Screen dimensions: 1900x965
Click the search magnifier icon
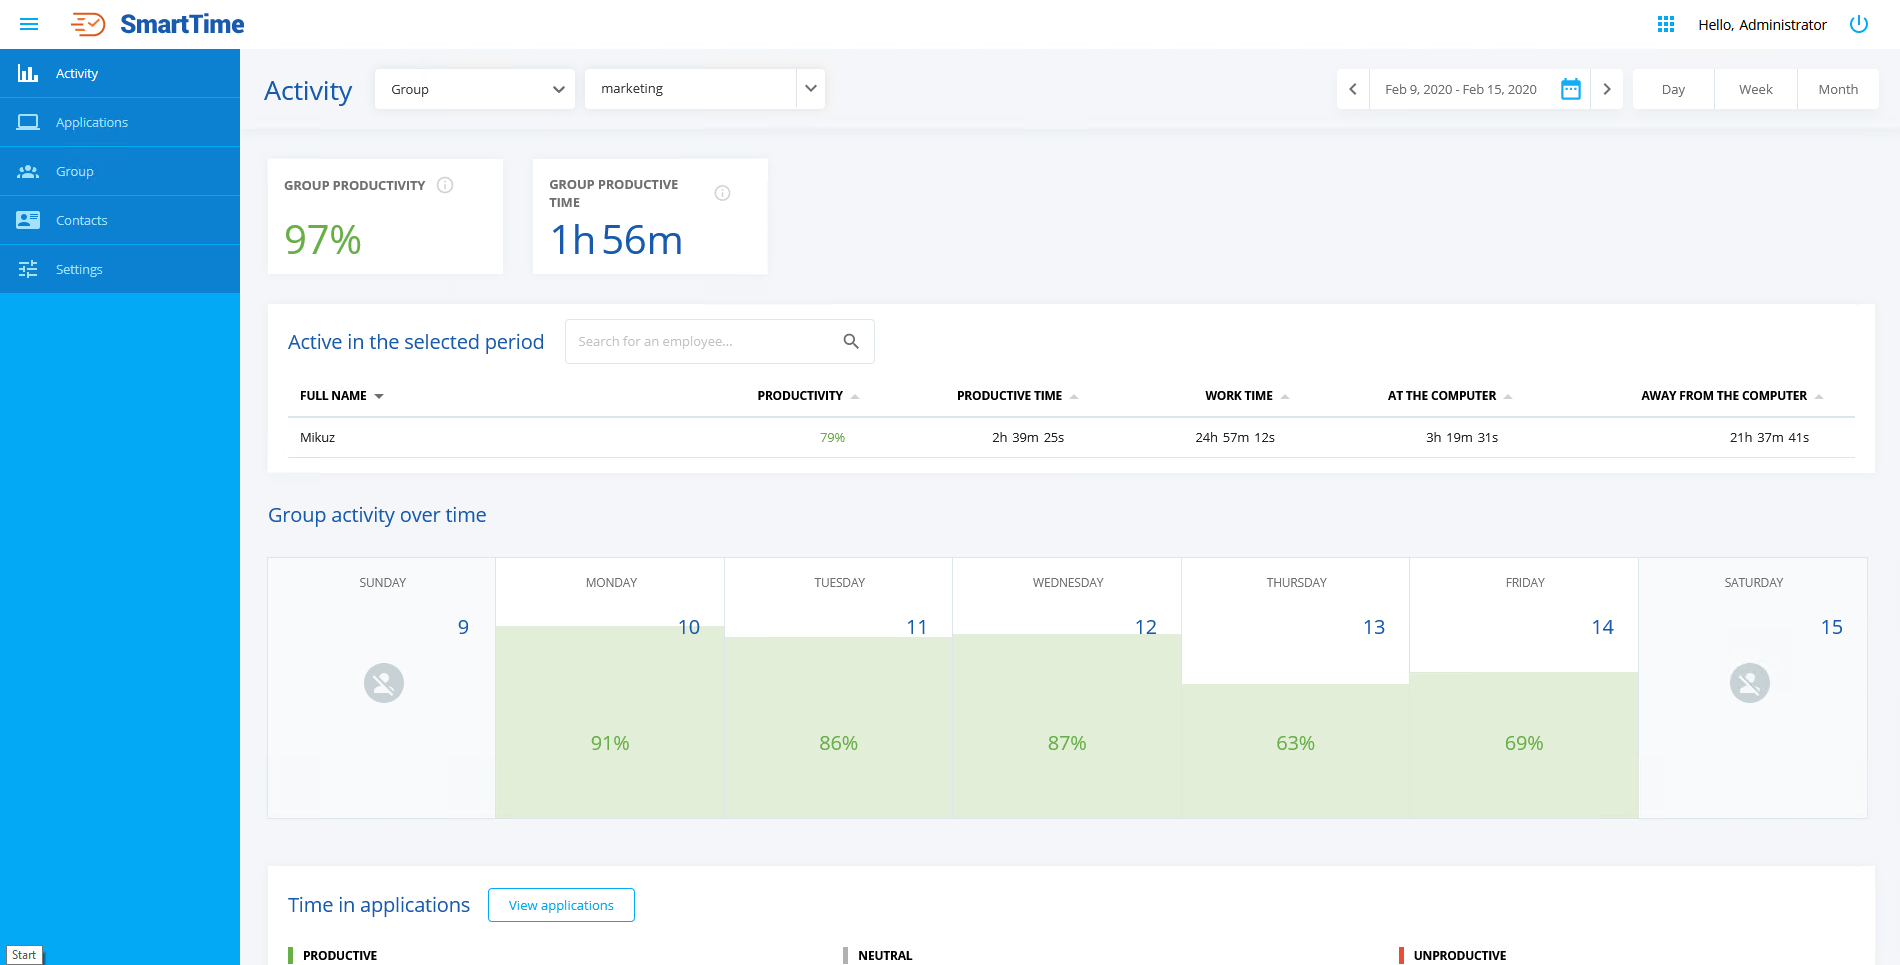pos(851,341)
